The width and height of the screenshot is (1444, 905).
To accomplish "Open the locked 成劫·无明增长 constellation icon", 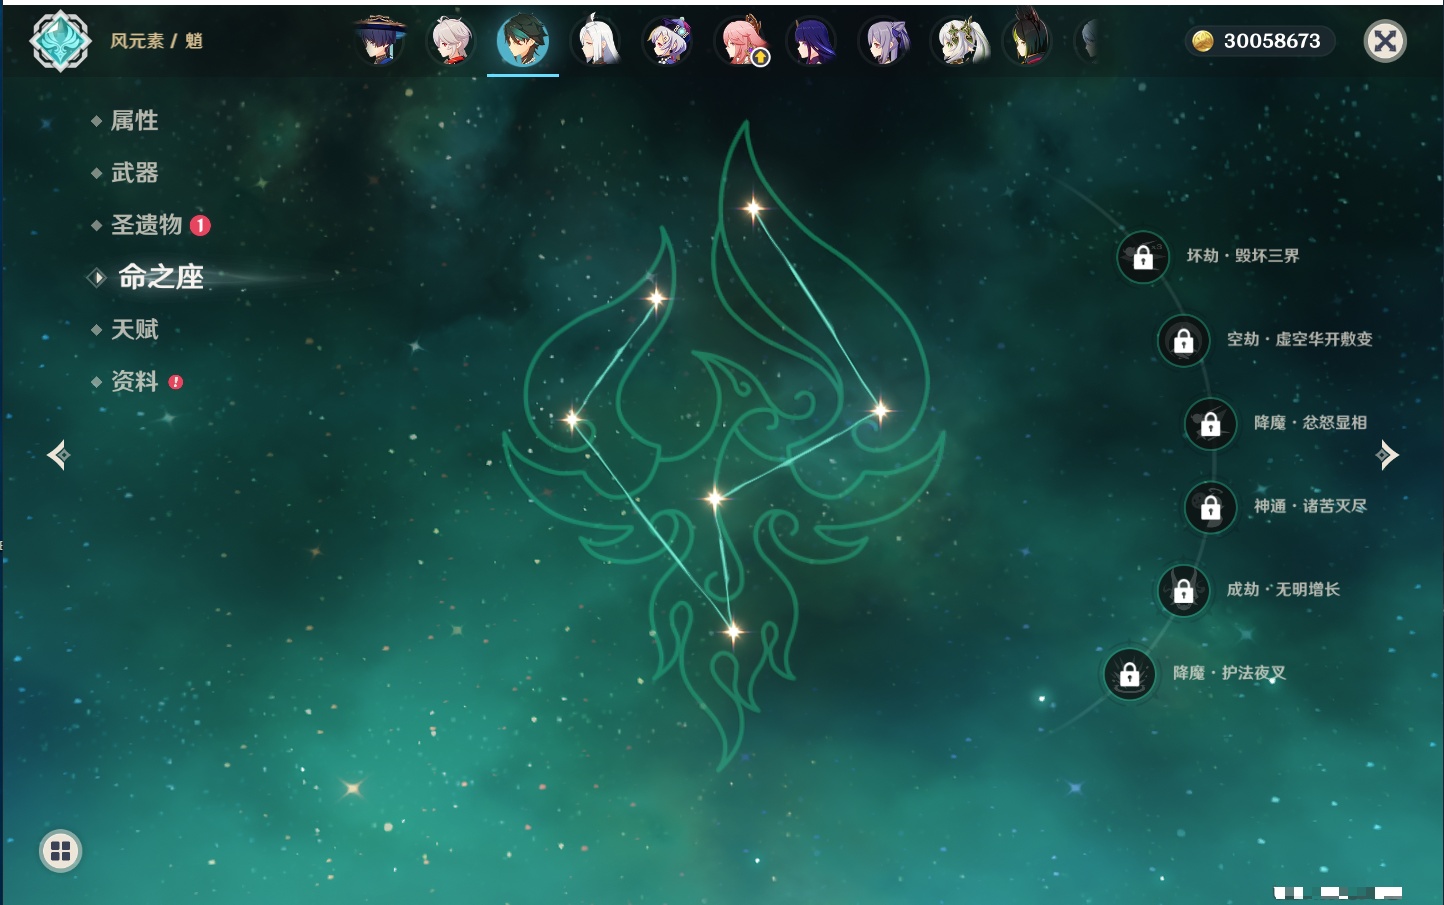I will click(x=1184, y=590).
